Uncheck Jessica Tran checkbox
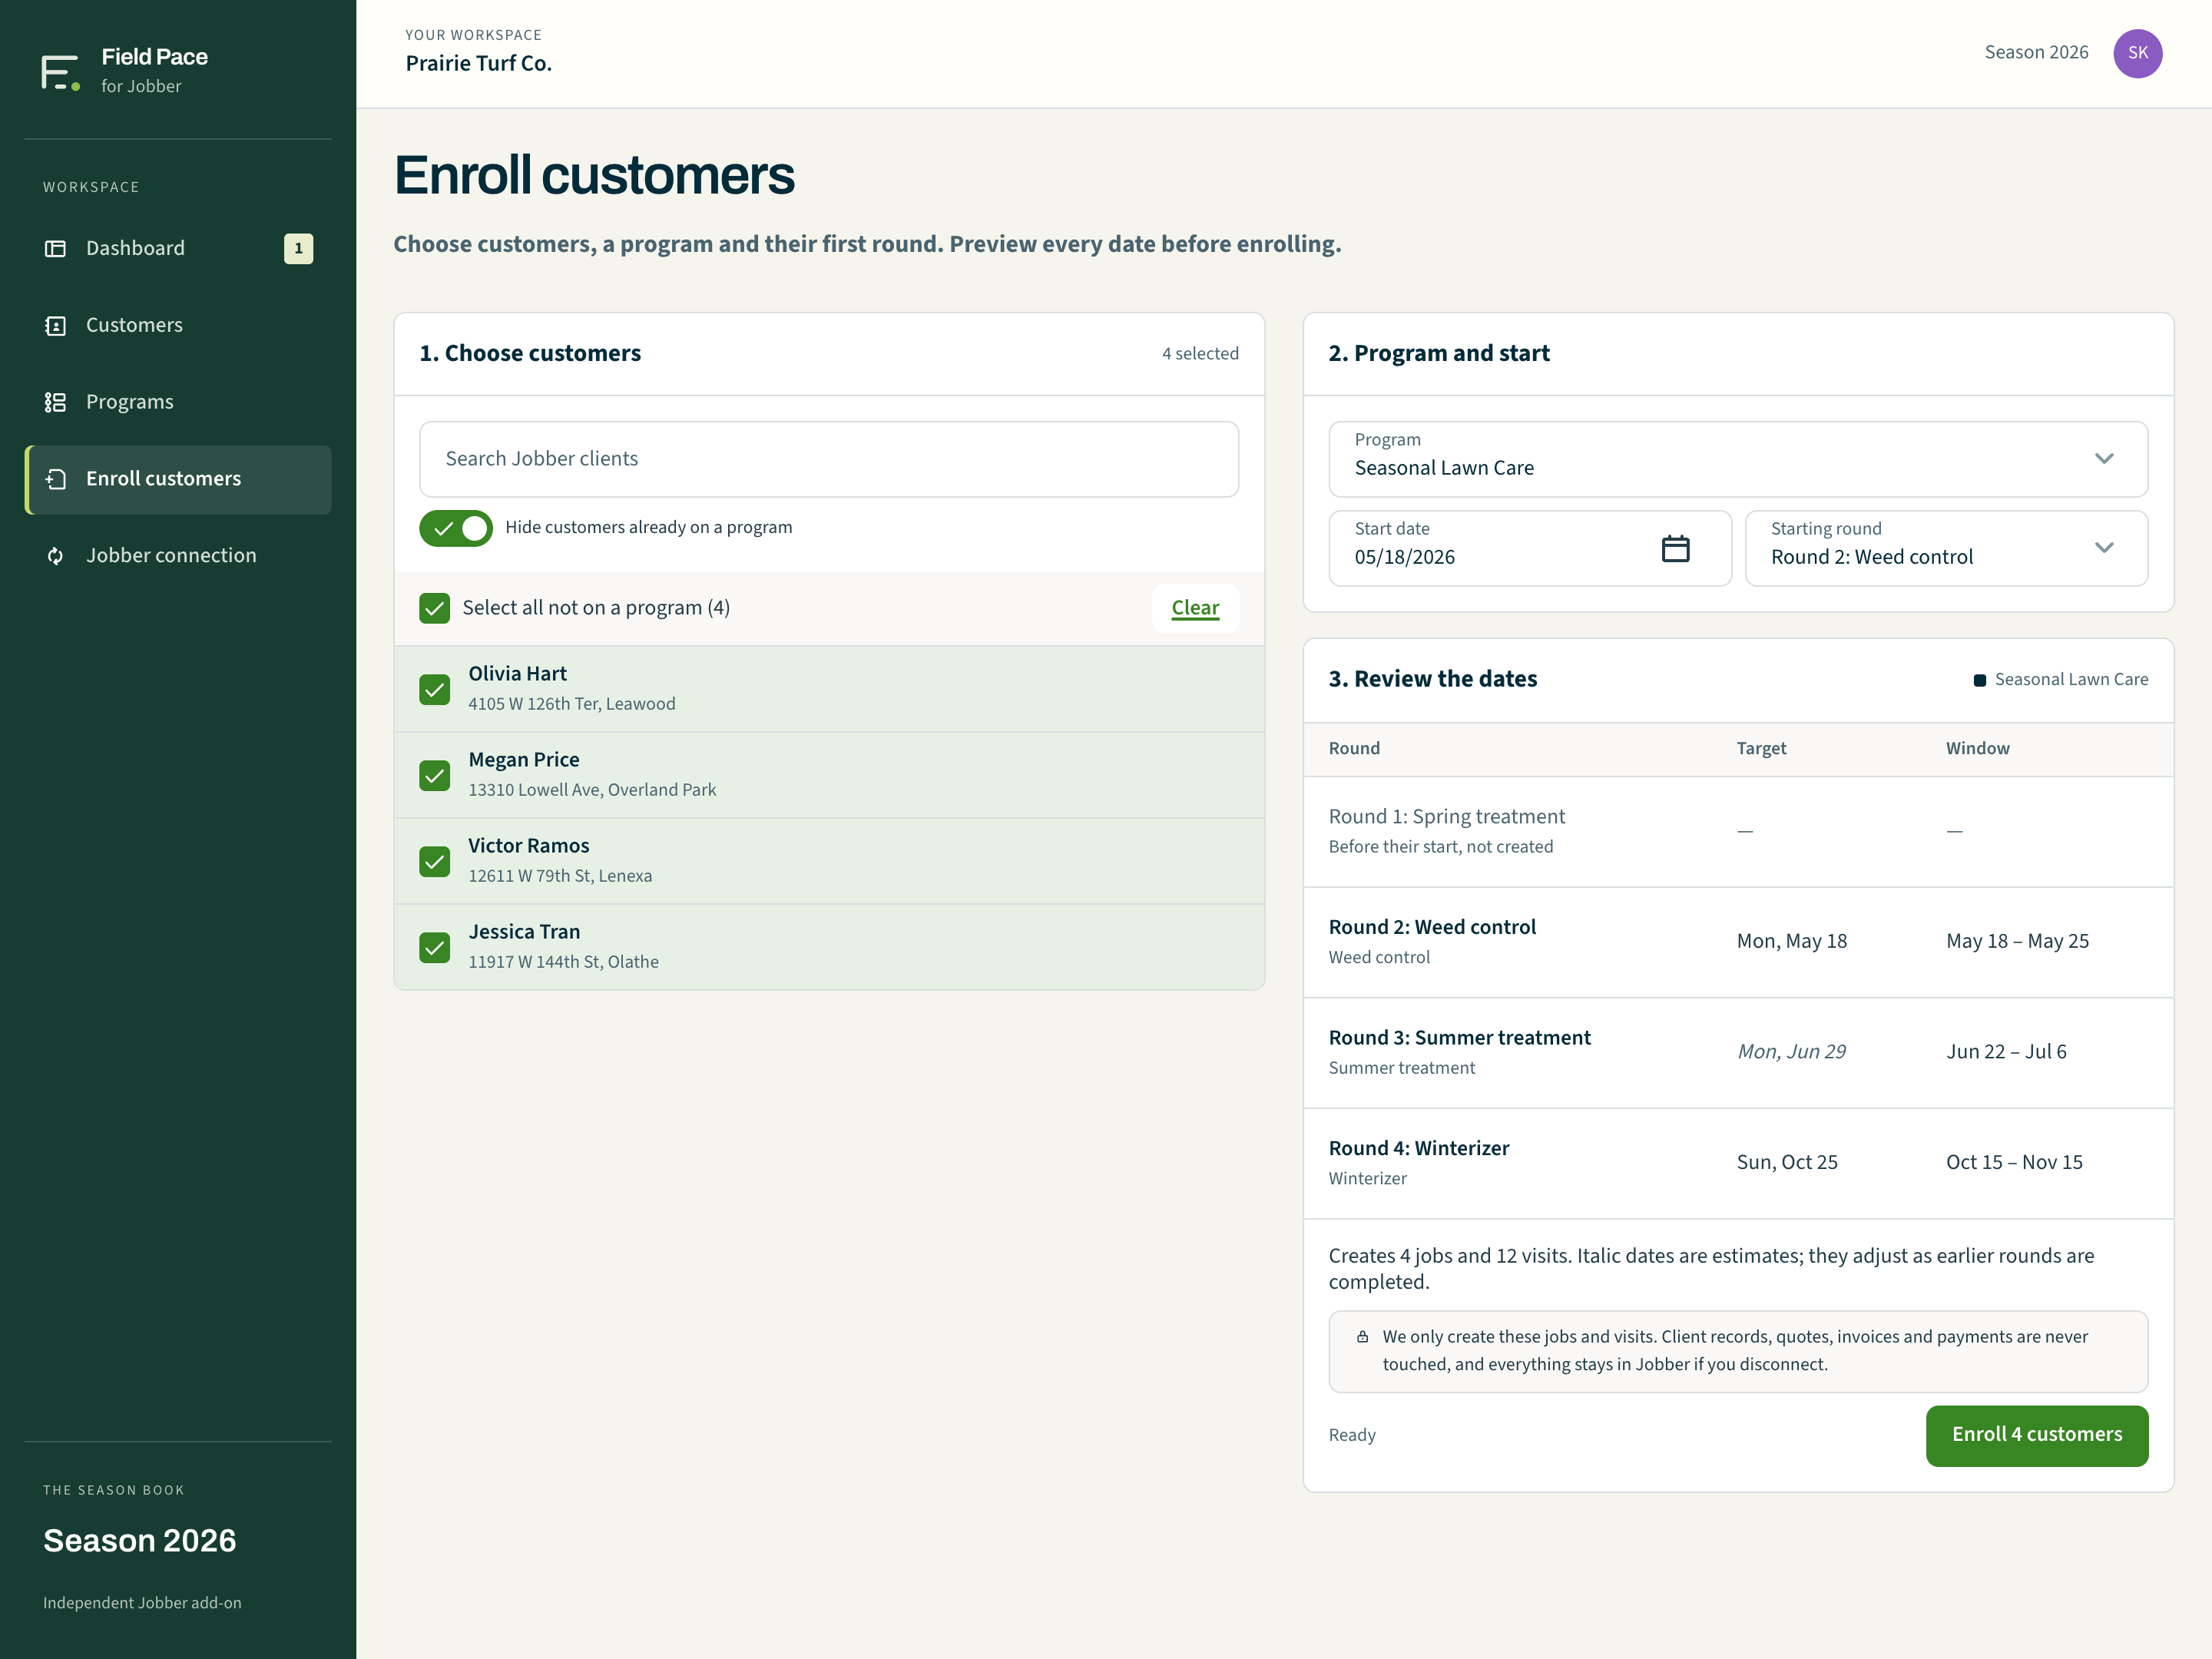 (434, 947)
